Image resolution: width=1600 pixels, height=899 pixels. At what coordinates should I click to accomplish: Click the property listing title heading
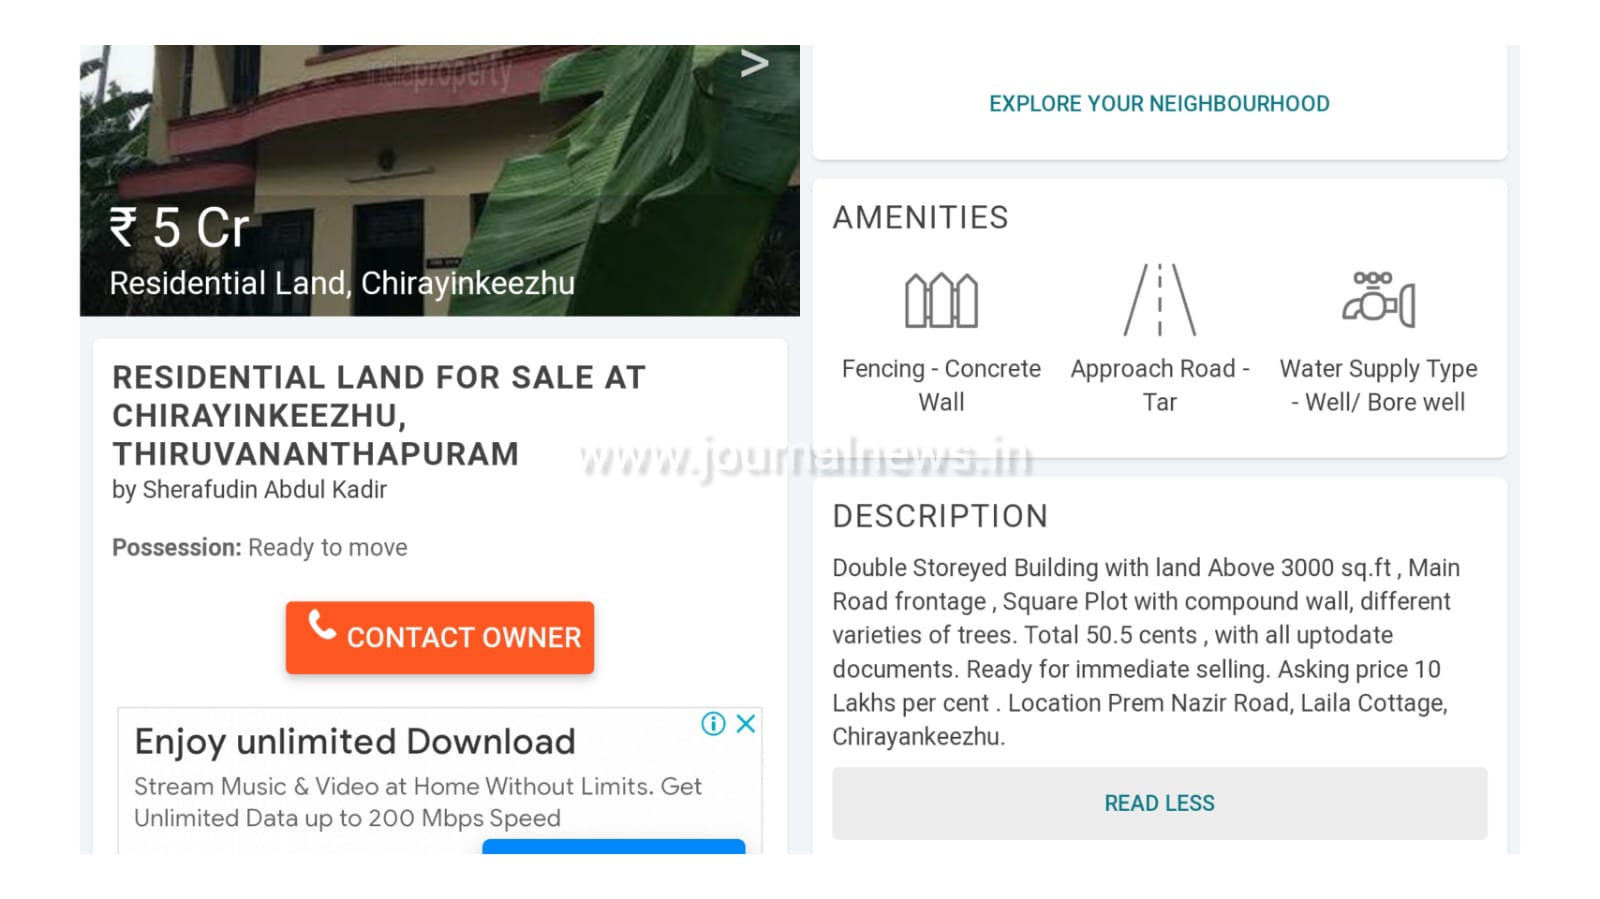(x=379, y=415)
